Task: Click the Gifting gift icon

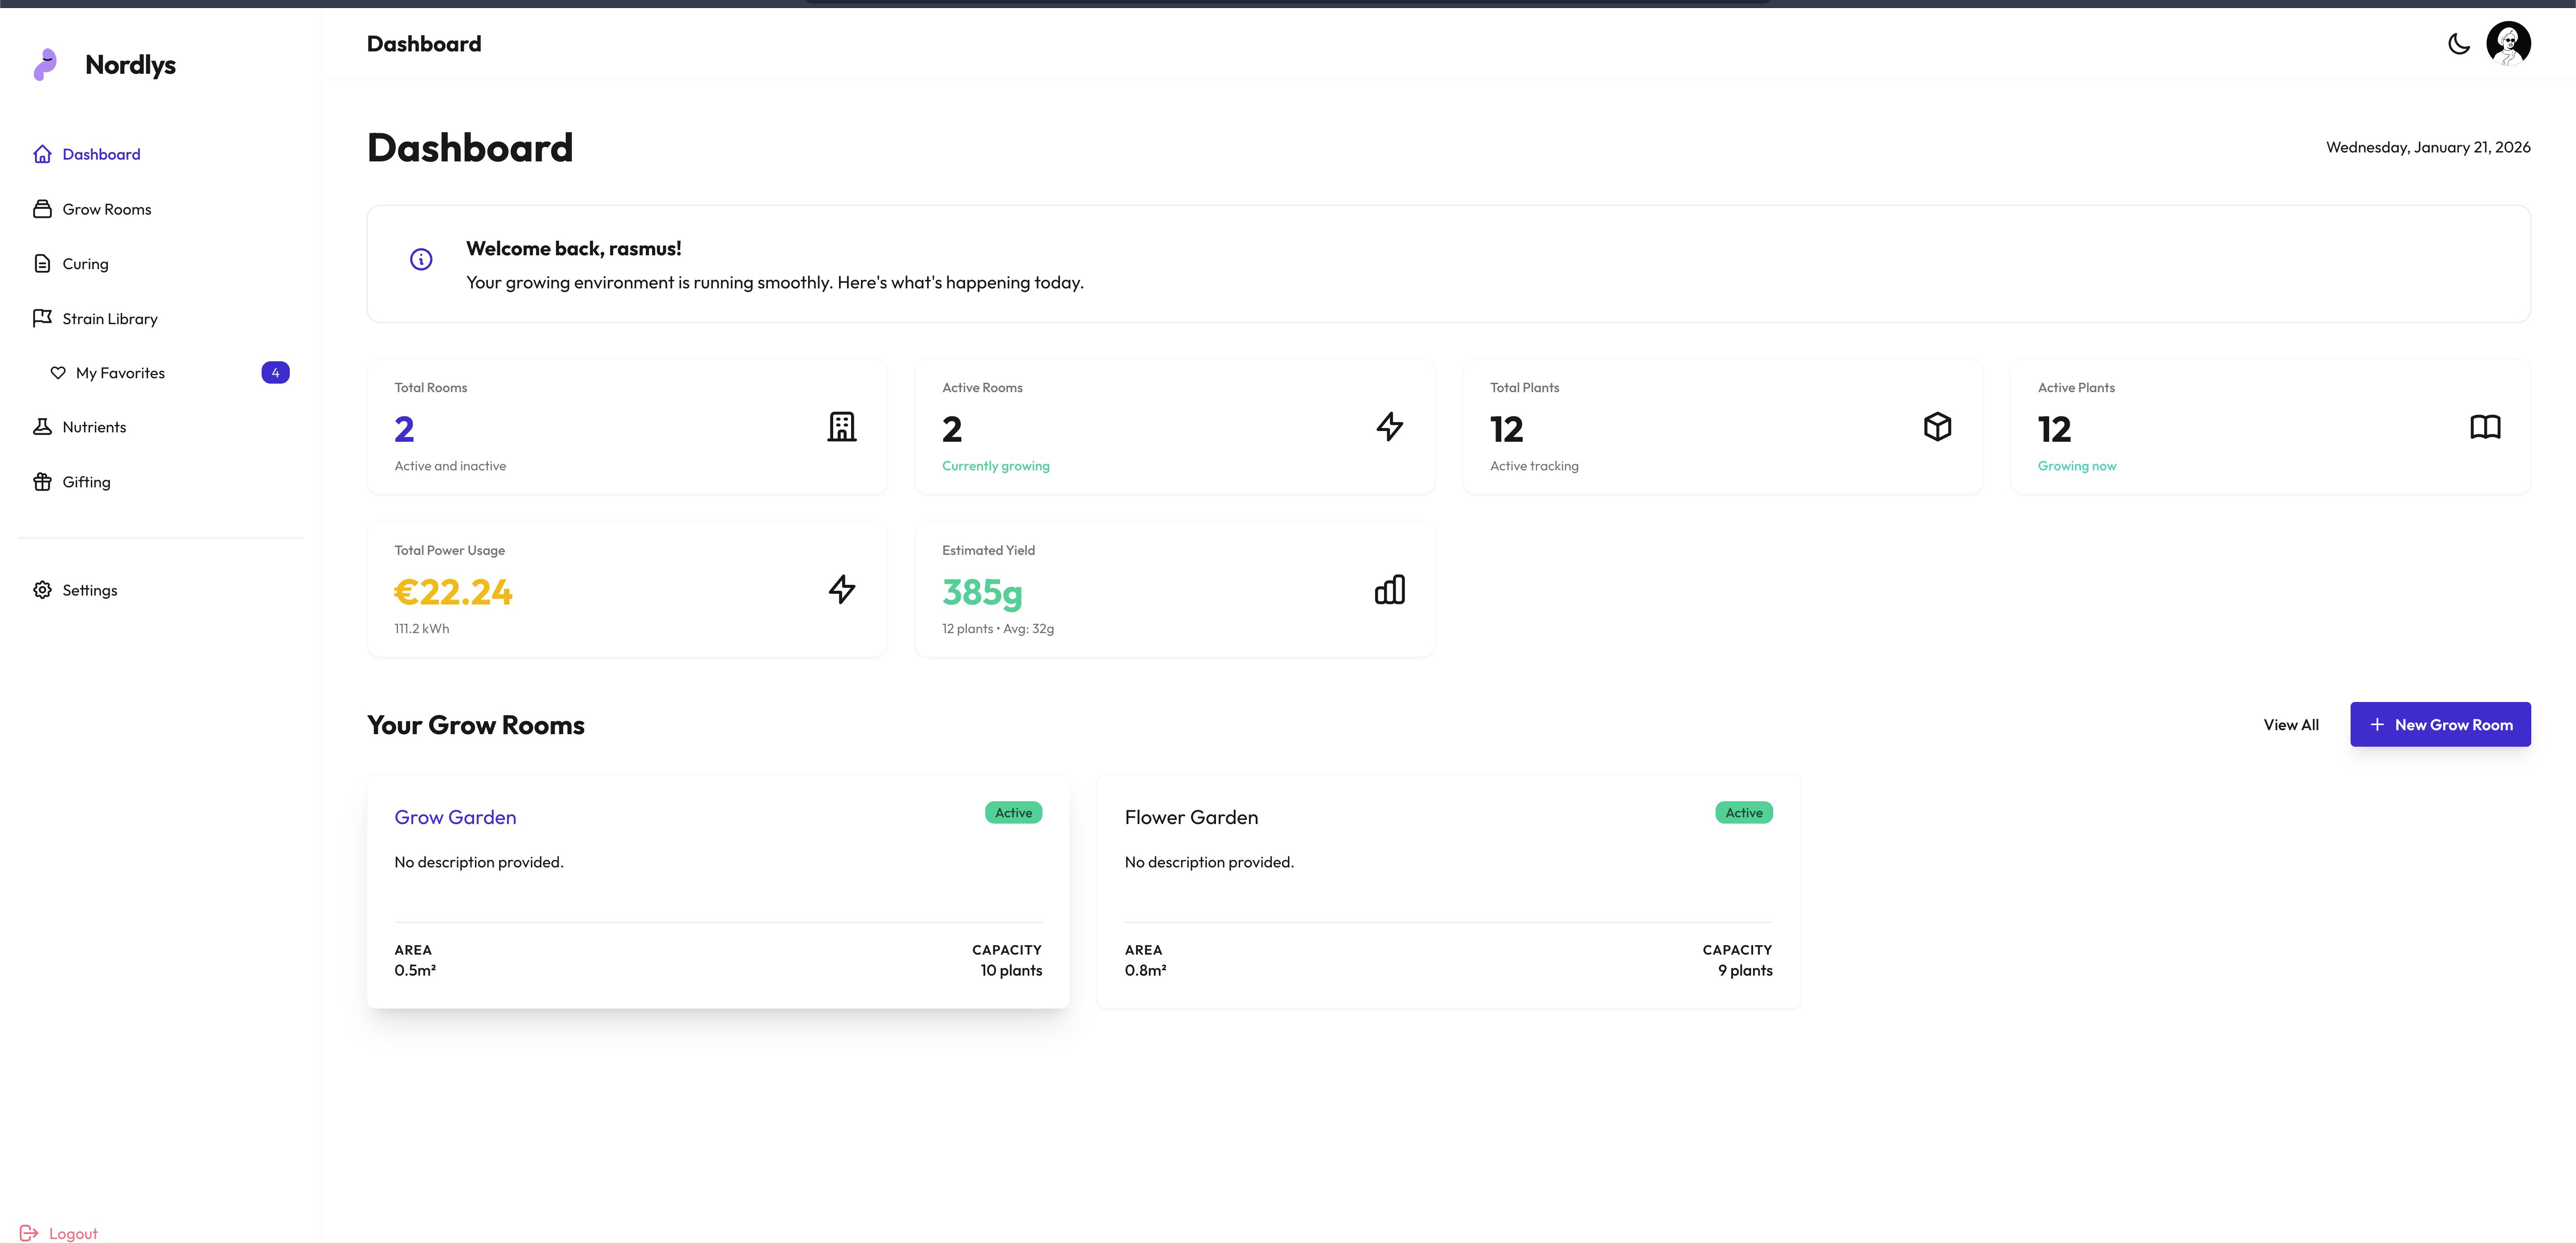Action: [x=42, y=481]
